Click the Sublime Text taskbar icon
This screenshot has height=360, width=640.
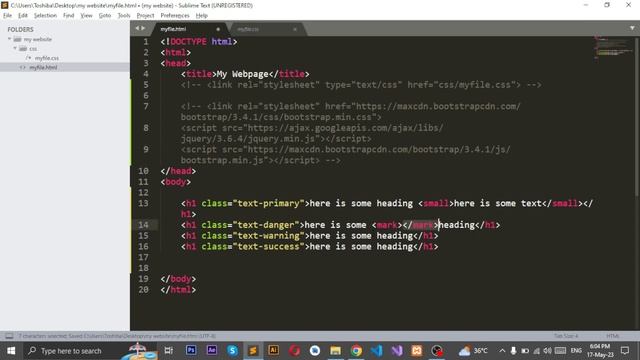point(253,351)
